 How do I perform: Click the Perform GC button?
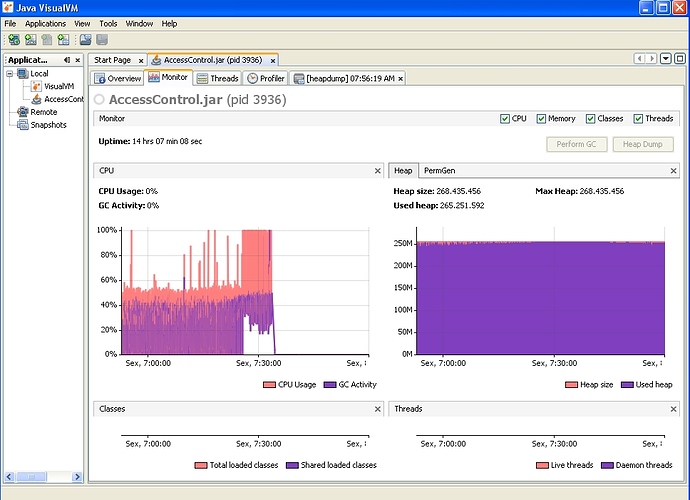576,144
